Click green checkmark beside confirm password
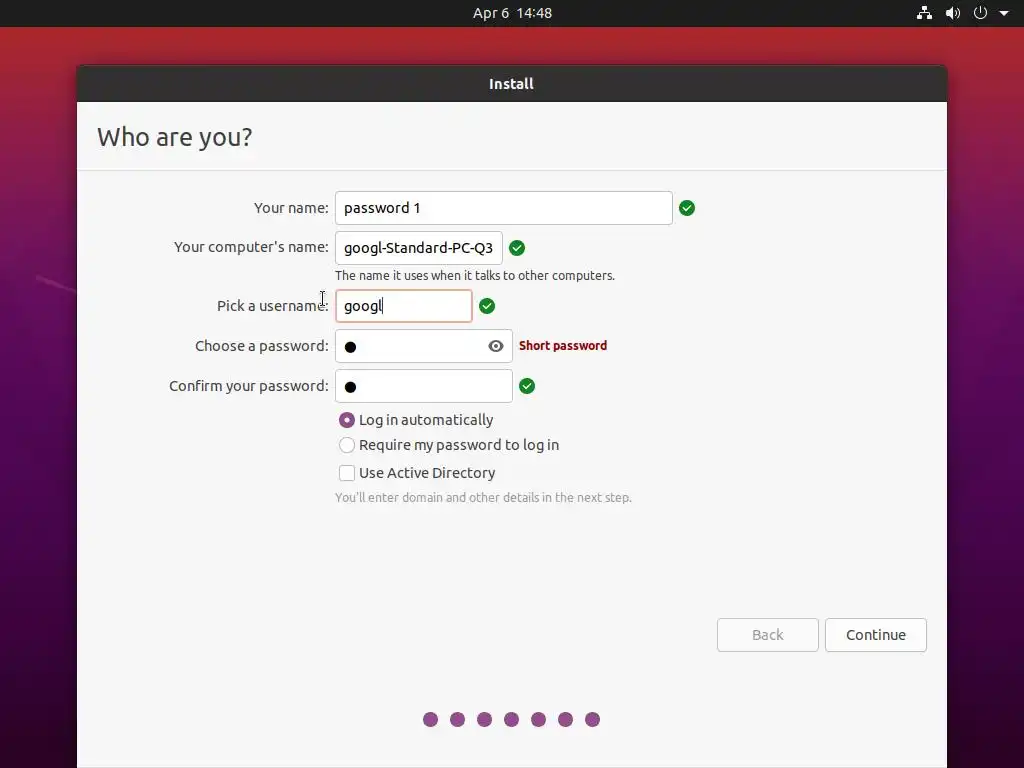 527,386
